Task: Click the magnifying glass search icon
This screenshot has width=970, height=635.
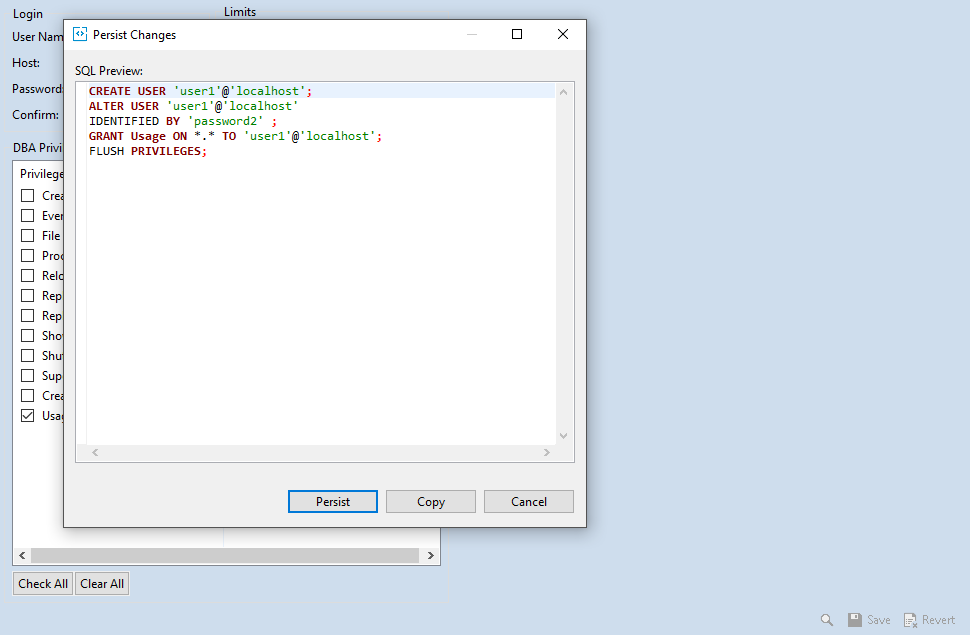Action: pos(826,619)
